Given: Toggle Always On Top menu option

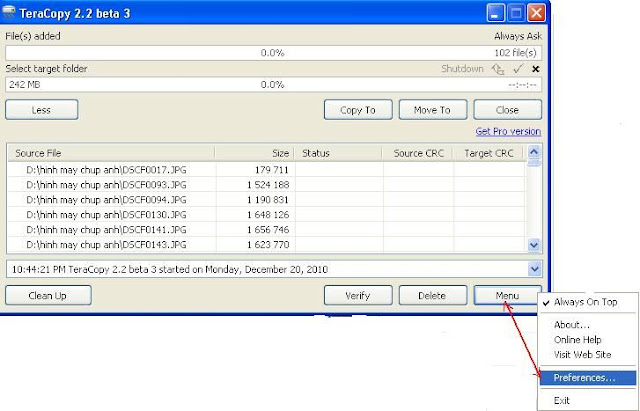Looking at the screenshot, I should pyautogui.click(x=588, y=302).
